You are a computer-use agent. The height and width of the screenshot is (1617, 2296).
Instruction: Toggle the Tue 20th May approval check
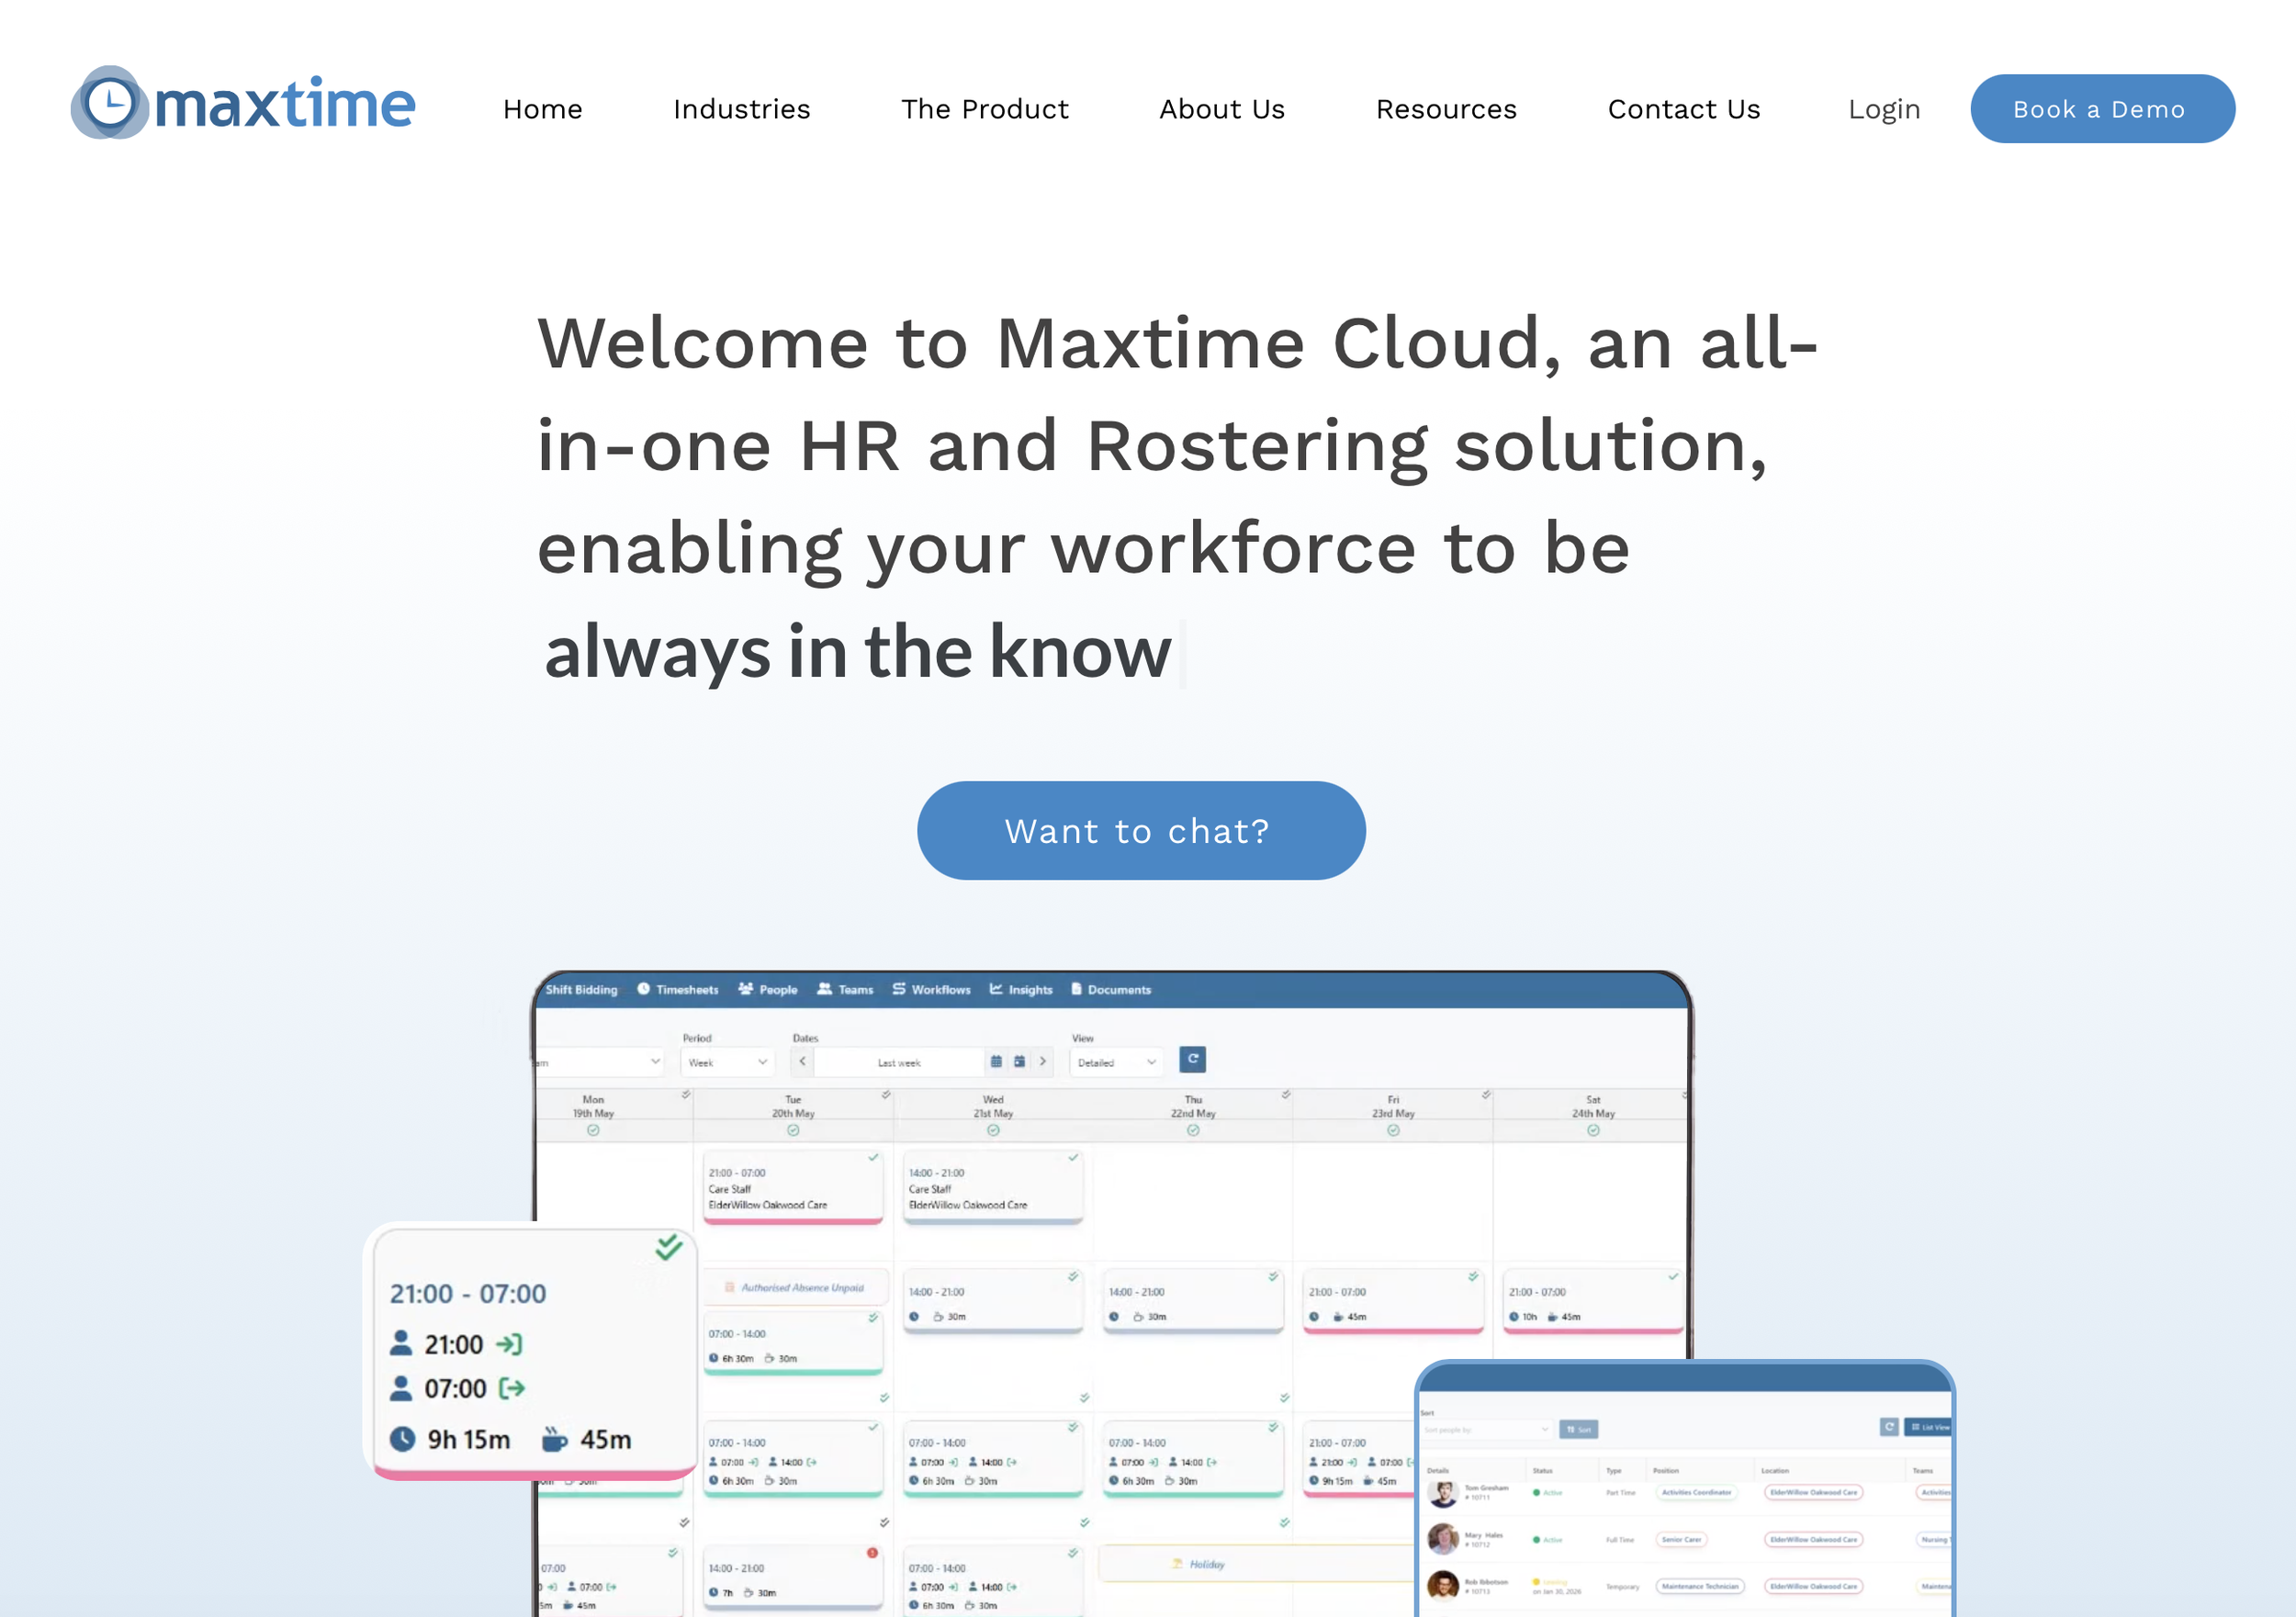793,1130
